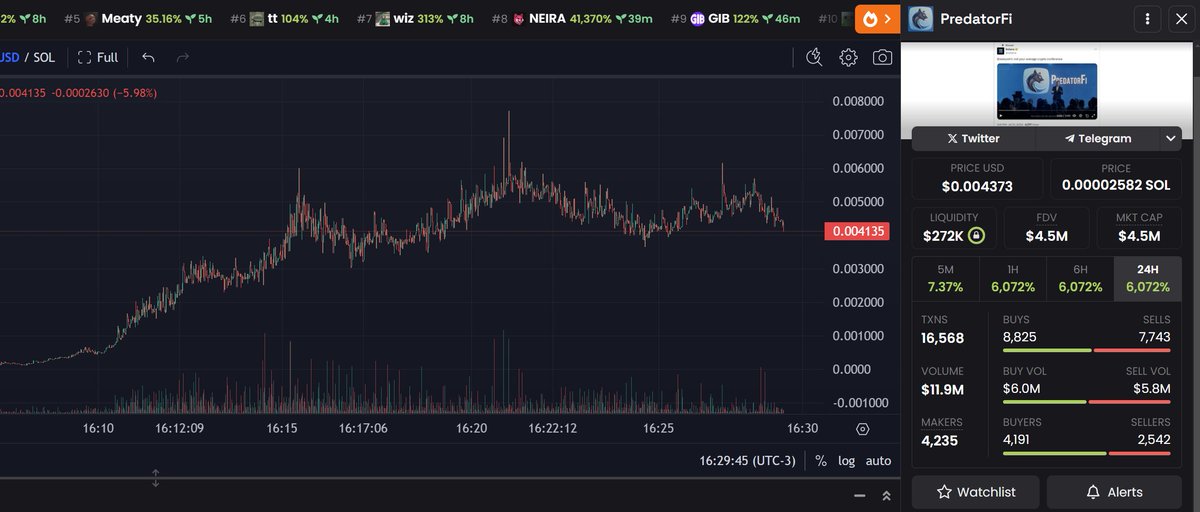Click the VOLUME $11.9M stat

point(942,381)
